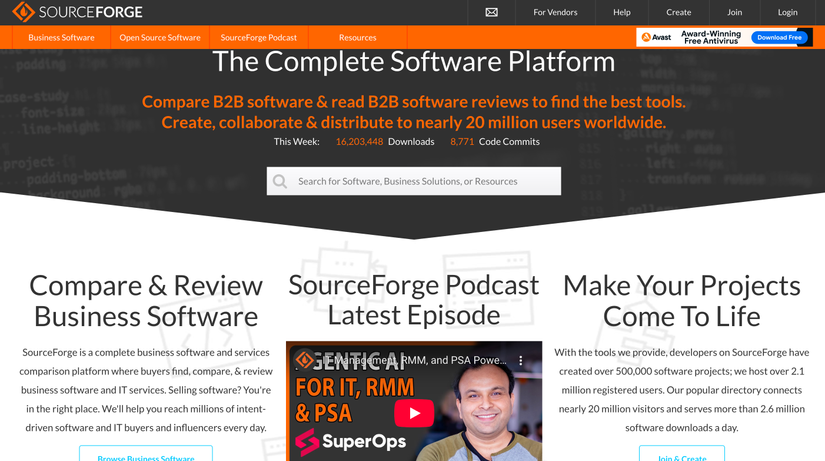Click the 8,771 code commits count
825x461 pixels.
462,142
